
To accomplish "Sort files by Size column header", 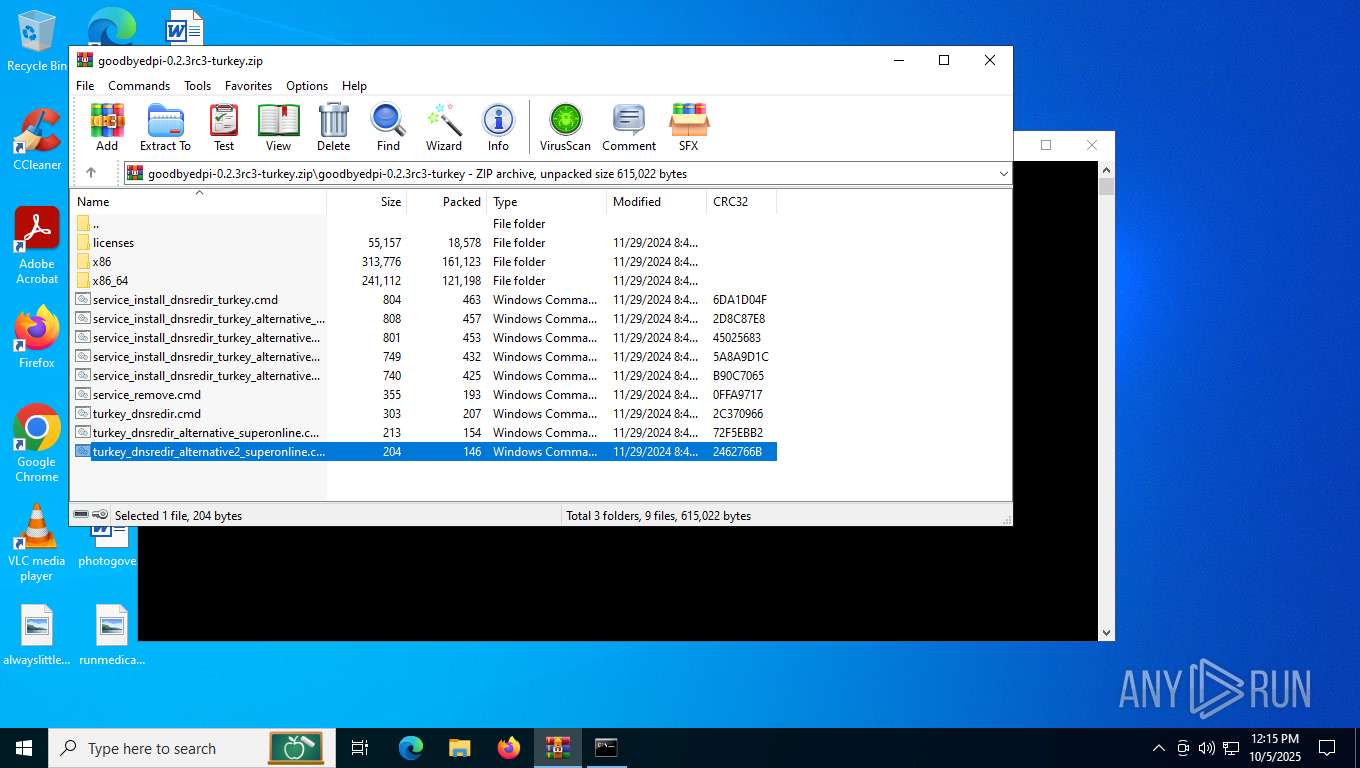I will [390, 202].
